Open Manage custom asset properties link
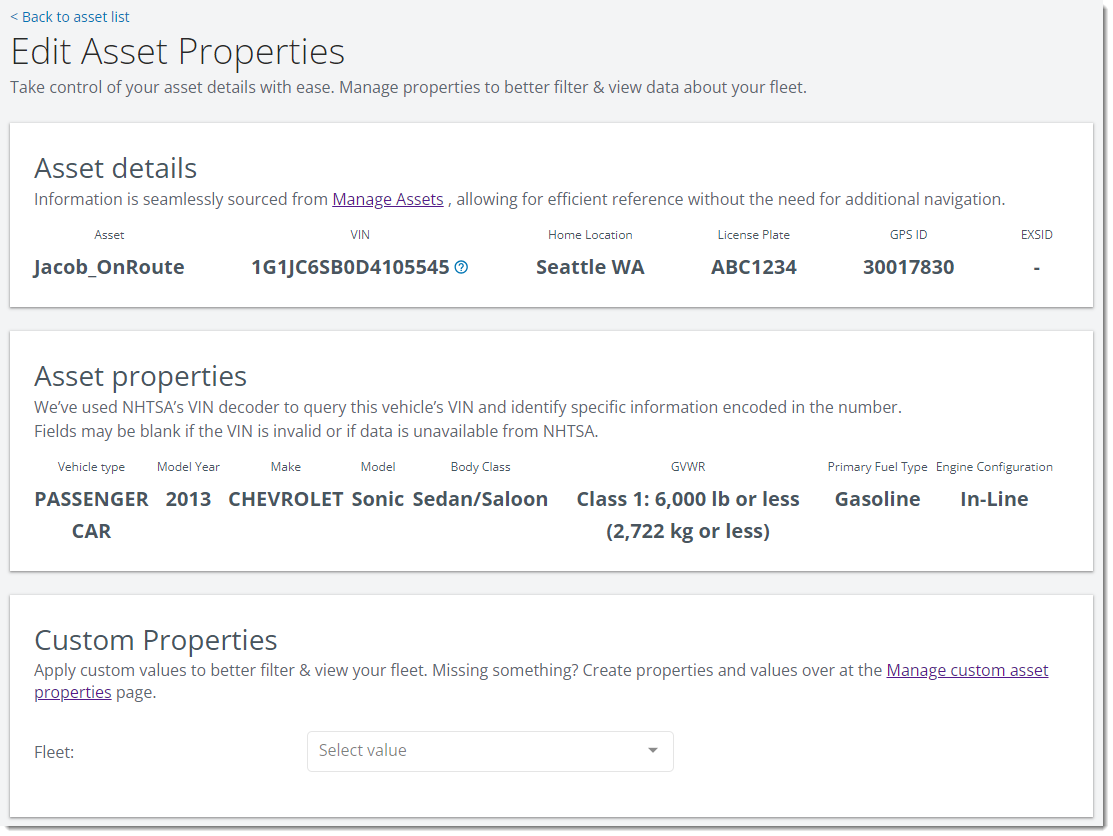This screenshot has width=1113, height=836. tap(541, 681)
